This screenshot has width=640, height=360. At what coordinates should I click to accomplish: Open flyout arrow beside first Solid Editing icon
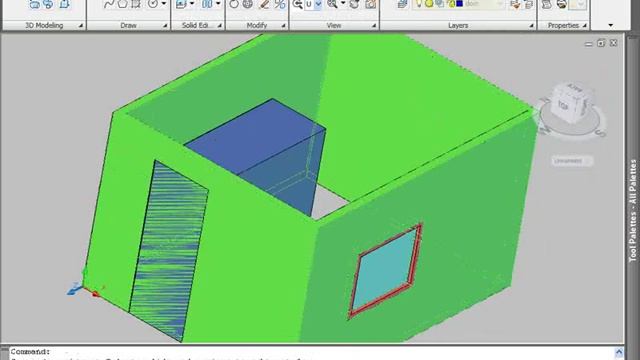point(191,4)
